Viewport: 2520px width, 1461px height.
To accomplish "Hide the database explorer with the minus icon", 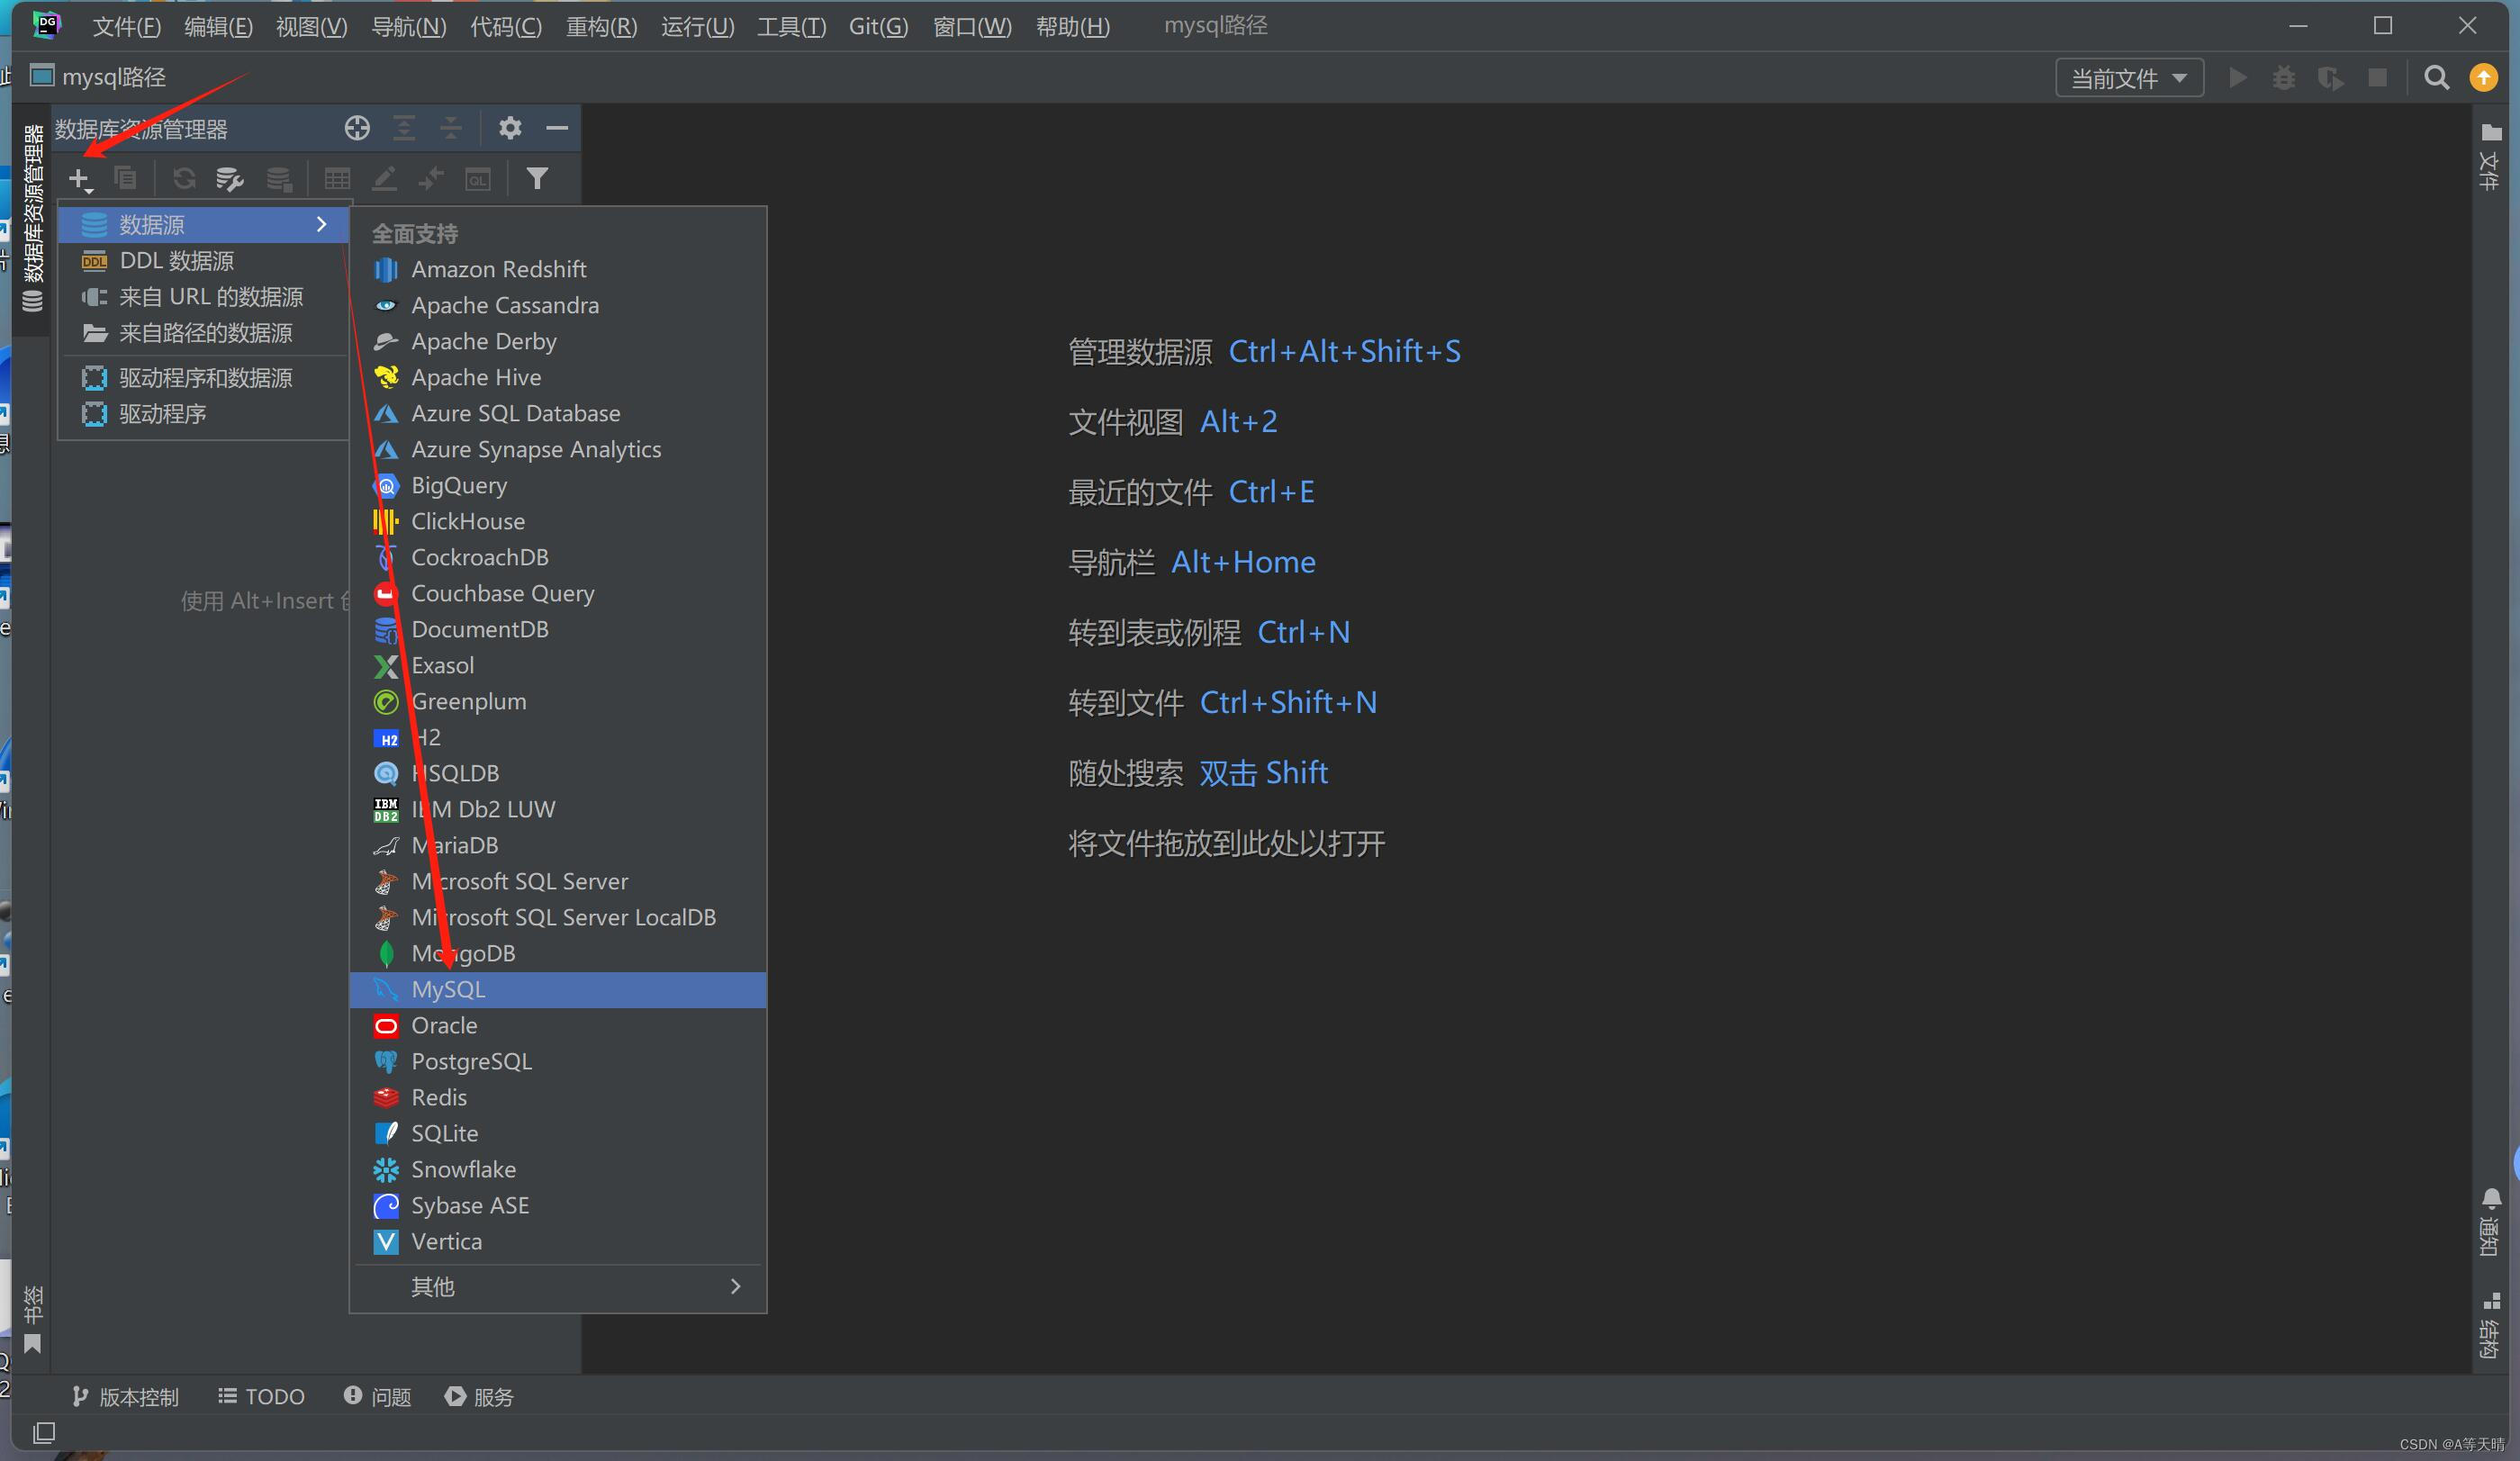I will (557, 128).
